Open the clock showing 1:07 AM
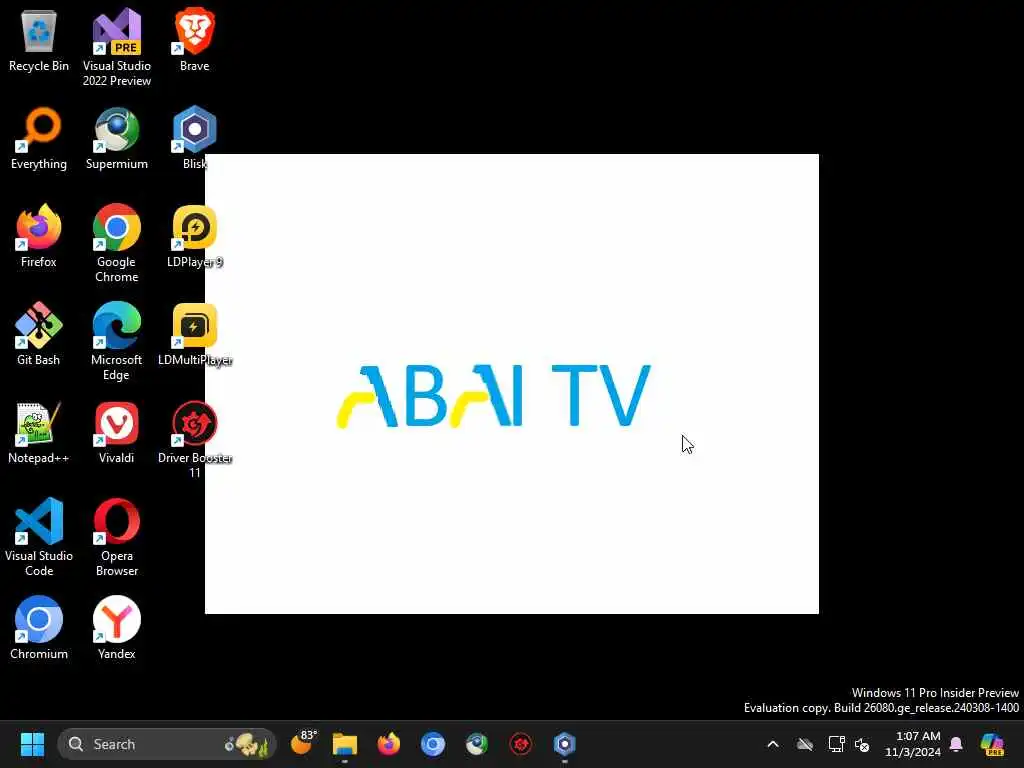This screenshot has height=768, width=1024. point(912,744)
